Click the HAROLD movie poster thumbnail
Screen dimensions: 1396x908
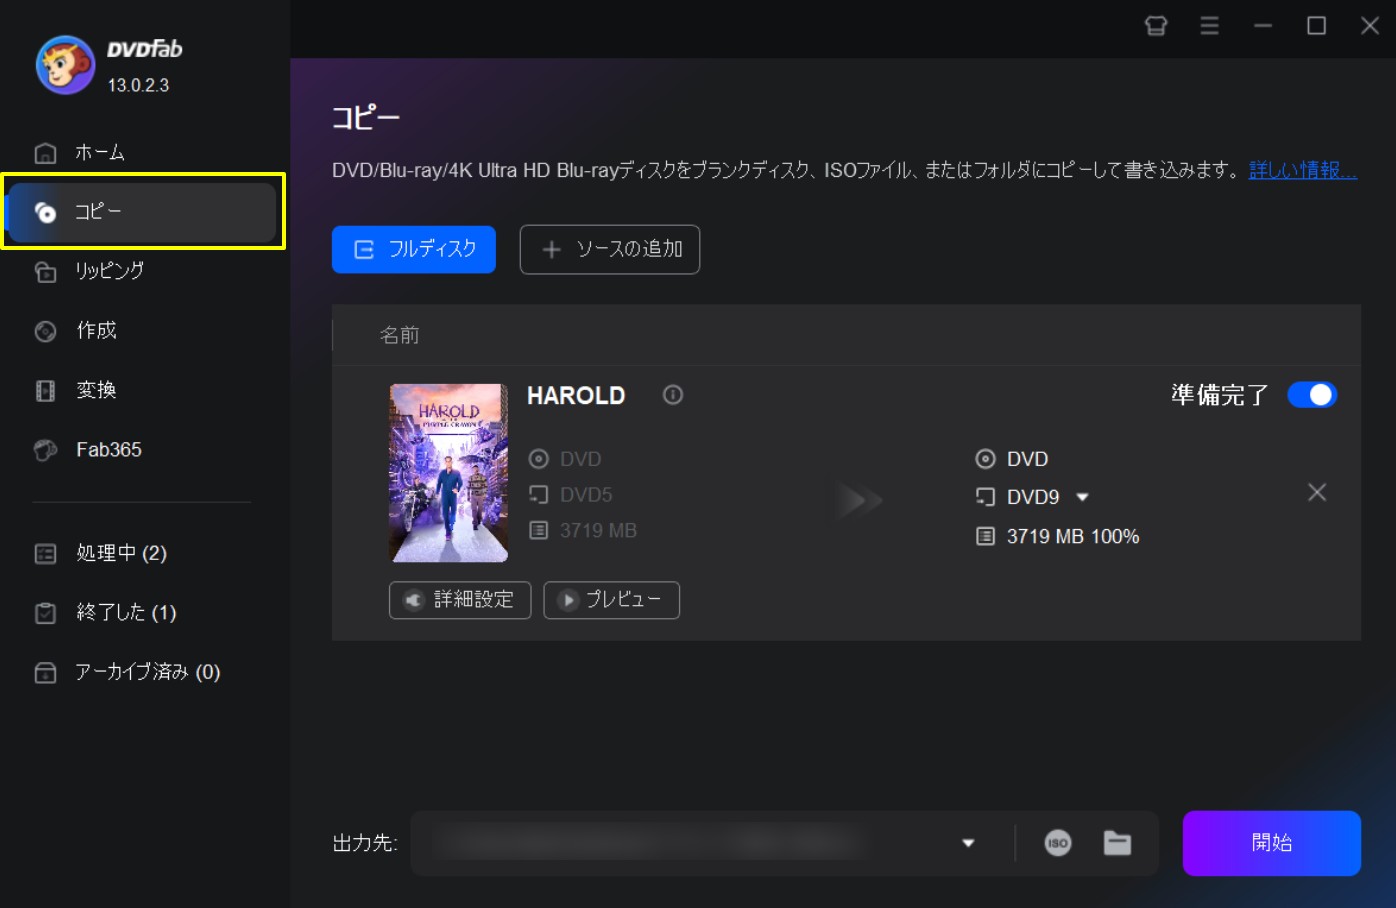pos(448,473)
